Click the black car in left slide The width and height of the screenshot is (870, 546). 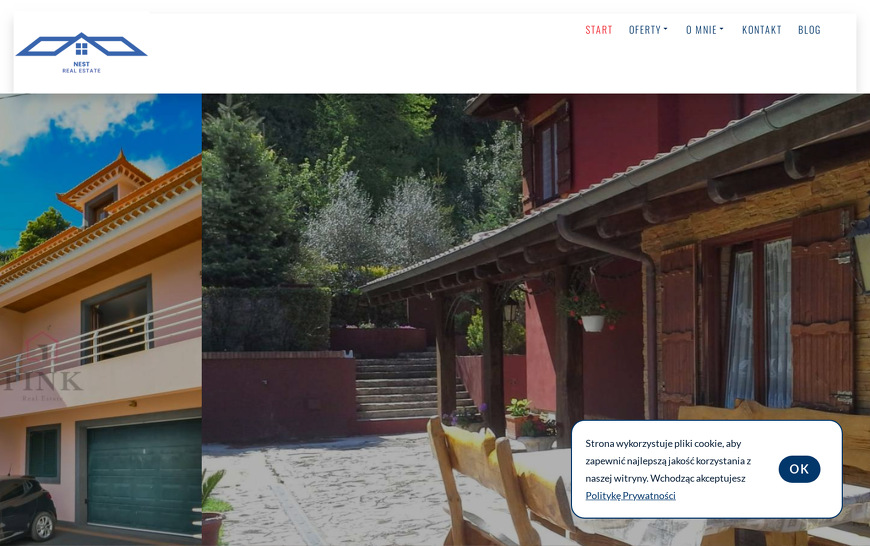(x=27, y=508)
